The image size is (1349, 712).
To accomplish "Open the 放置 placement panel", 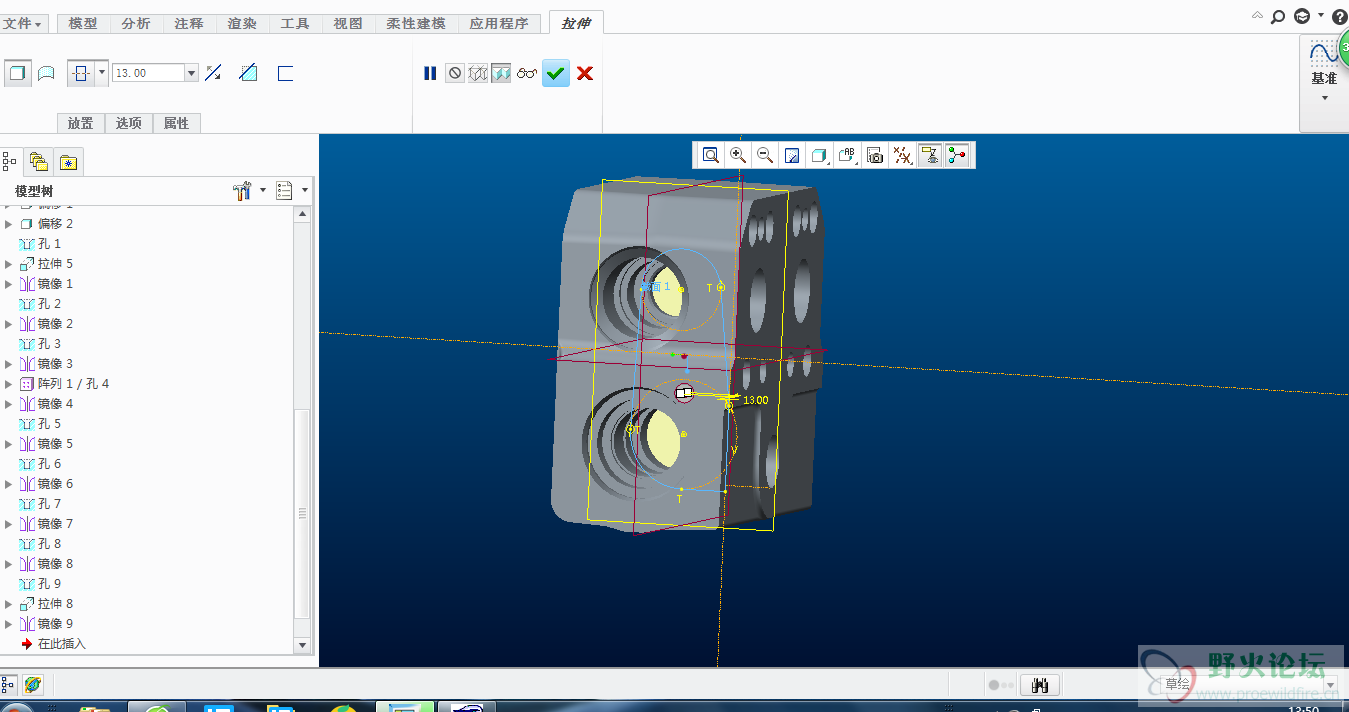I will (80, 123).
